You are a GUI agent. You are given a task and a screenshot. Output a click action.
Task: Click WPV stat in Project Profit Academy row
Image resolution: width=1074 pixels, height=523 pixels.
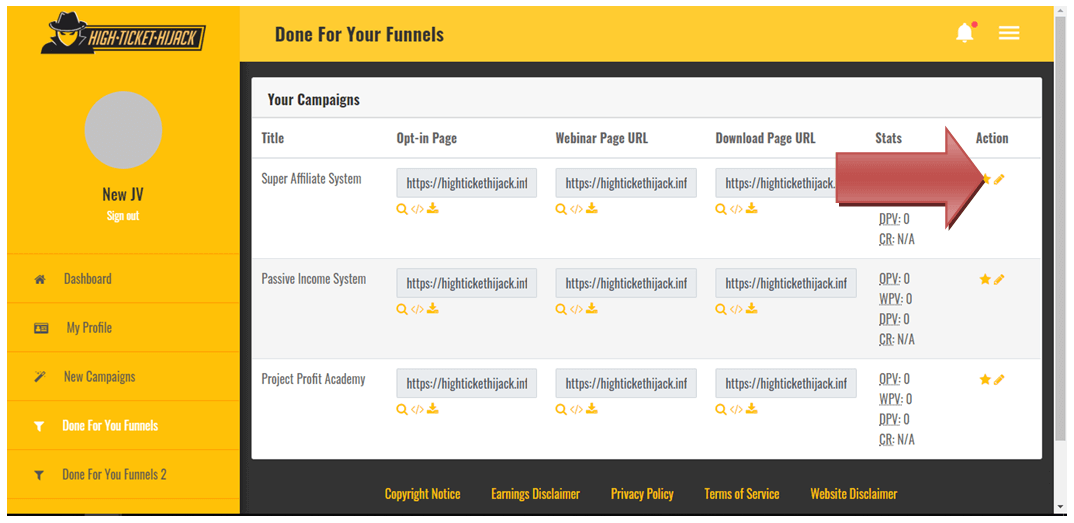point(895,399)
